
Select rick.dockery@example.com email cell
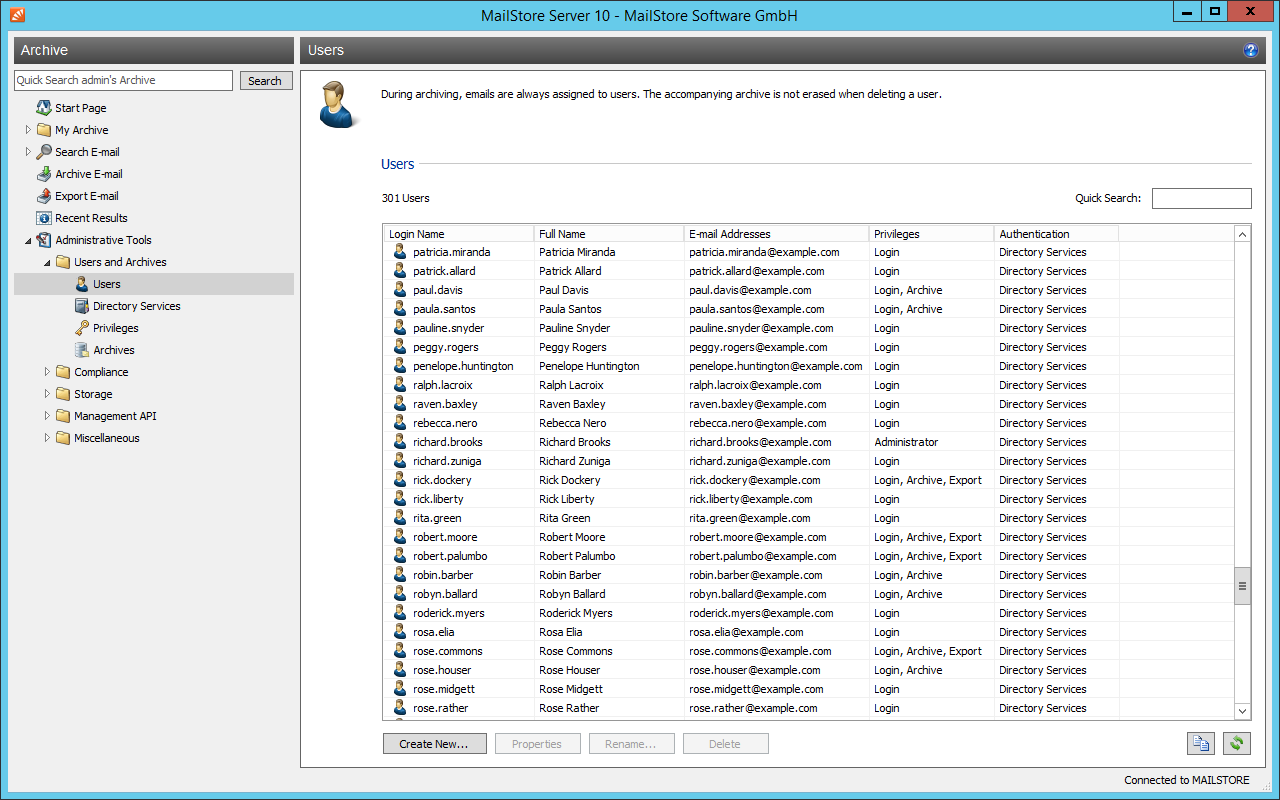point(757,480)
